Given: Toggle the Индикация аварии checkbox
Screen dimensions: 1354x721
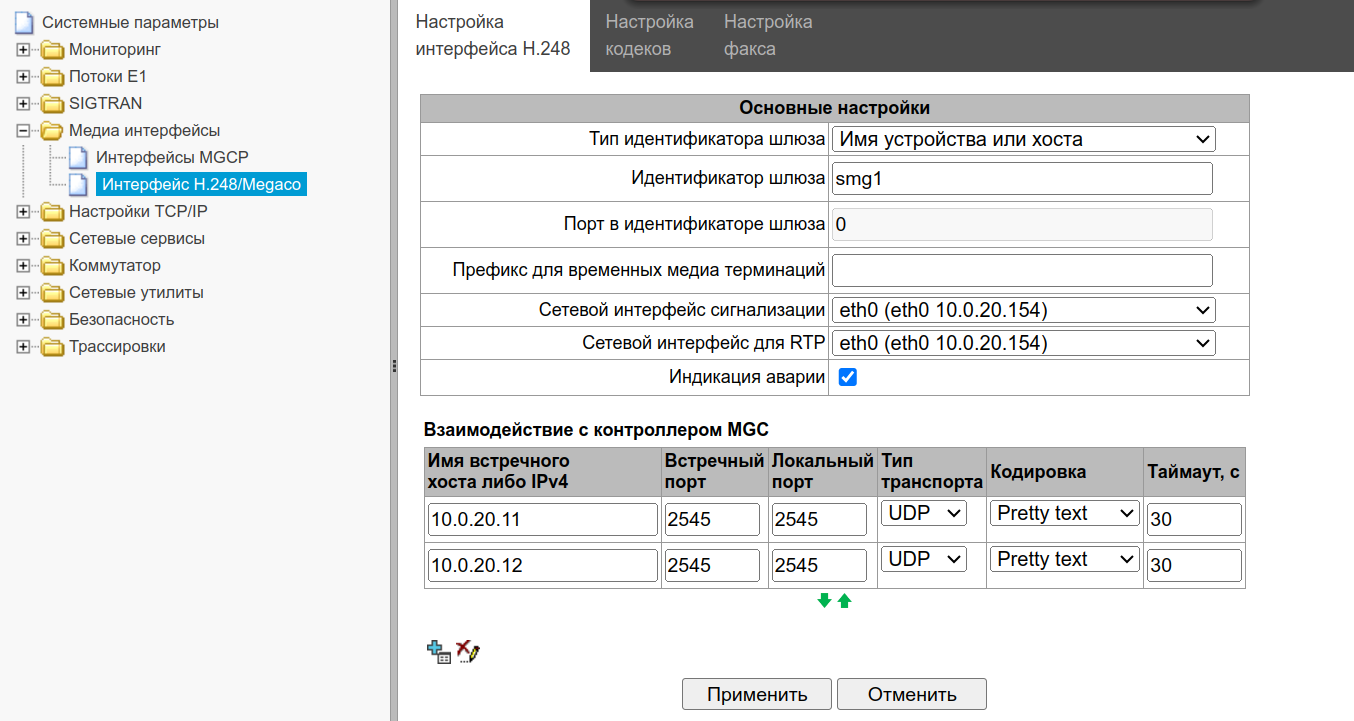Looking at the screenshot, I should (x=848, y=377).
